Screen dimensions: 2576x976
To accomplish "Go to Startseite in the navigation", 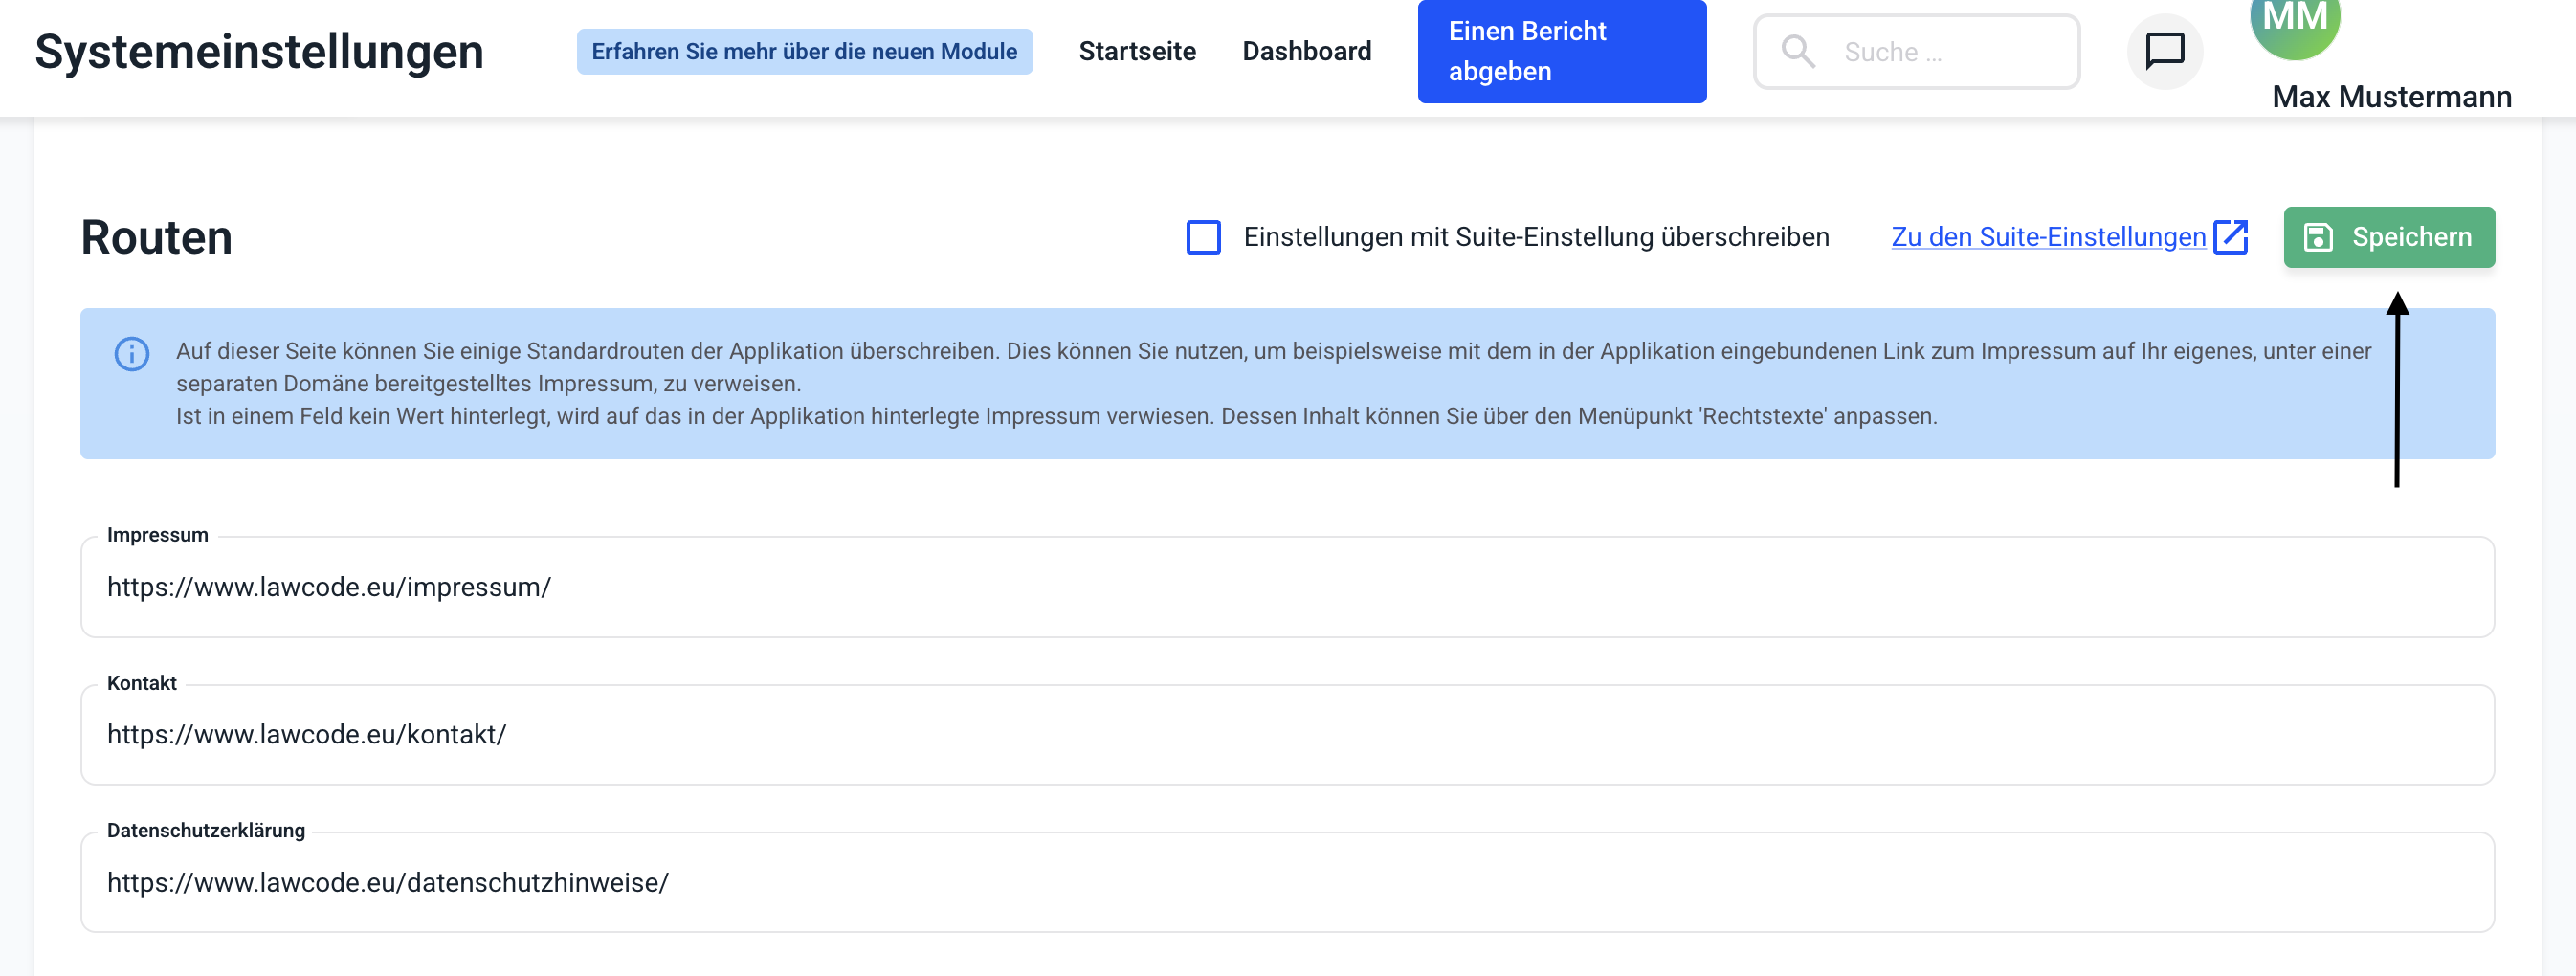I will pyautogui.click(x=1136, y=51).
